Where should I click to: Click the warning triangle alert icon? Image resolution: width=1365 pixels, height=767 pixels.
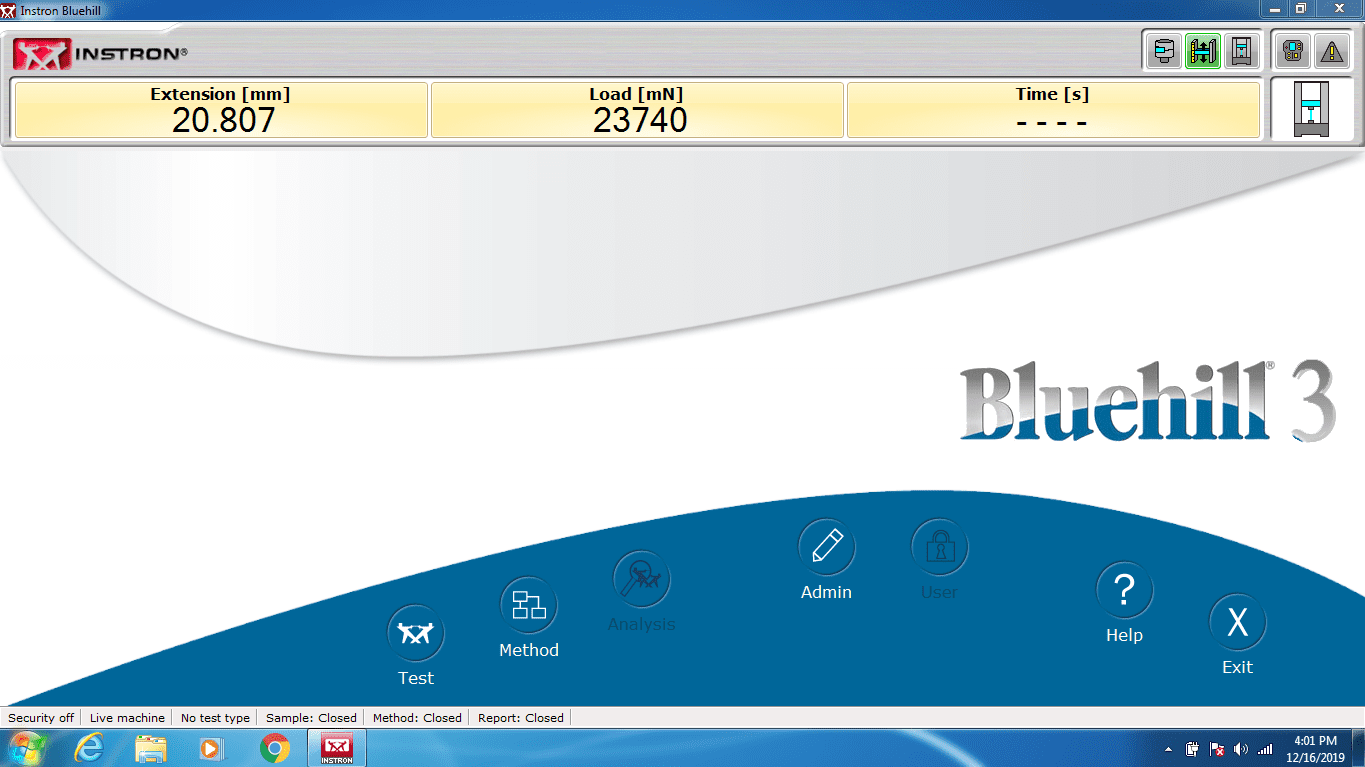pos(1331,51)
